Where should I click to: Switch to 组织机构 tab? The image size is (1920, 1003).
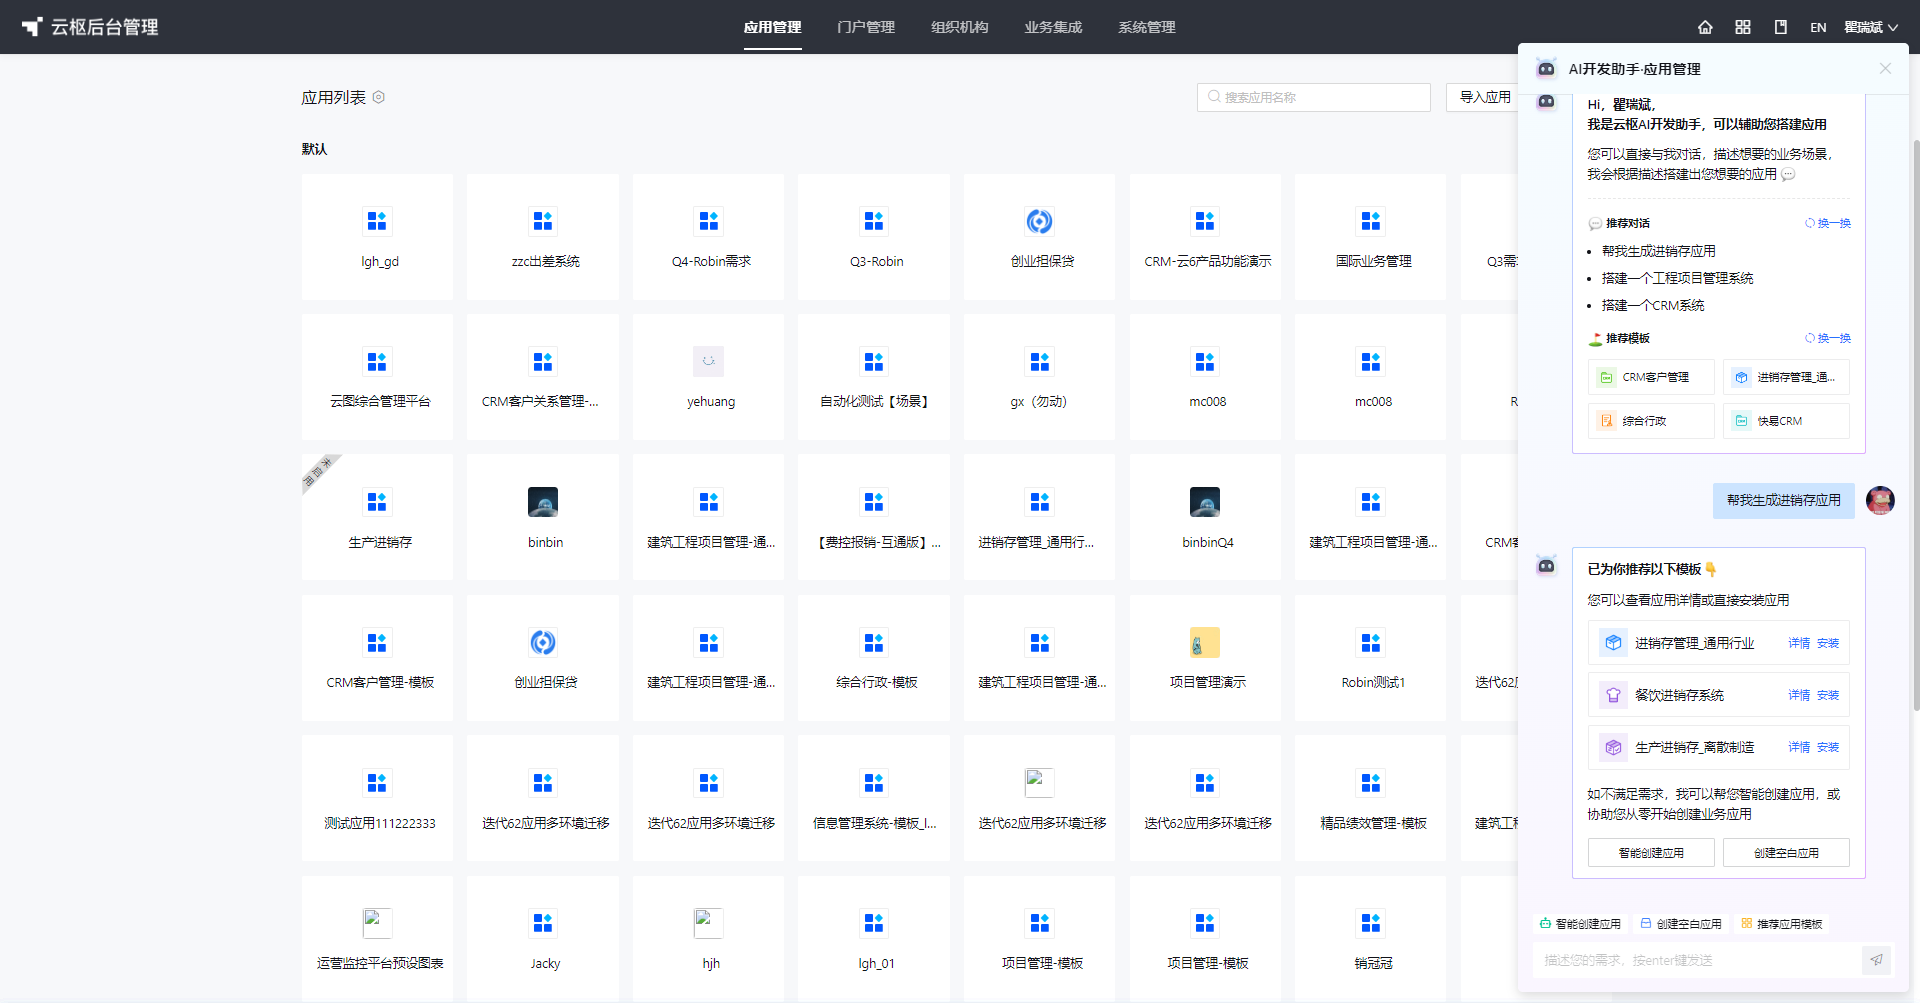(x=960, y=27)
